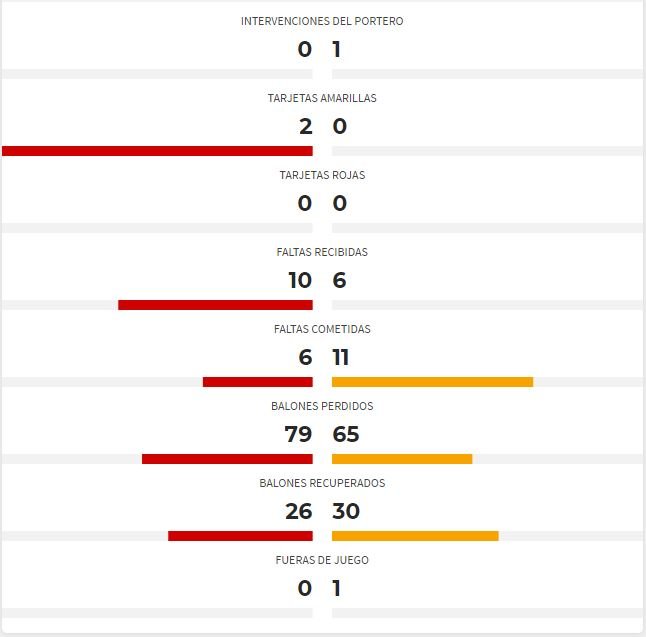Click the orange Faltas Cometidas bar
The height and width of the screenshot is (637, 646).
(x=433, y=382)
